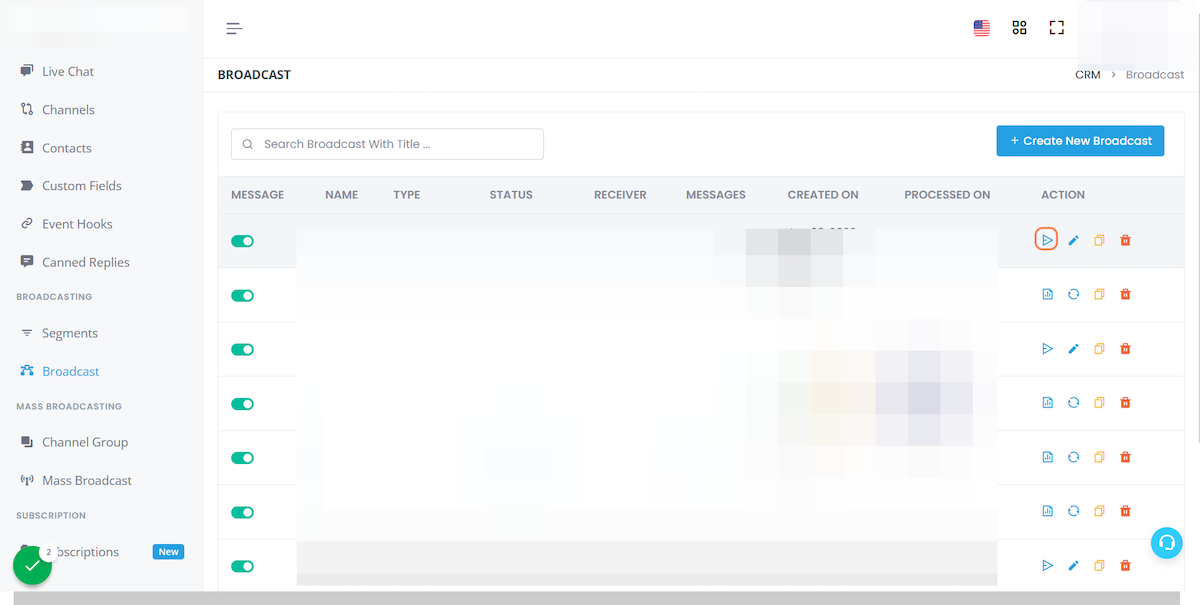
Task: Open Live Chat from the sidebar
Action: tap(67, 71)
